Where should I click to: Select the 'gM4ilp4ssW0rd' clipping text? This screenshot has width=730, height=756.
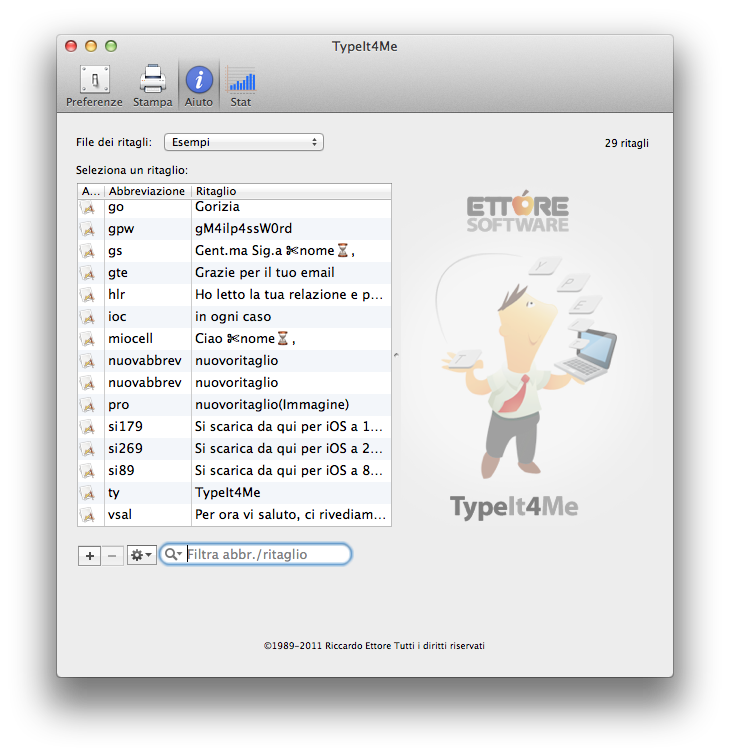point(243,229)
